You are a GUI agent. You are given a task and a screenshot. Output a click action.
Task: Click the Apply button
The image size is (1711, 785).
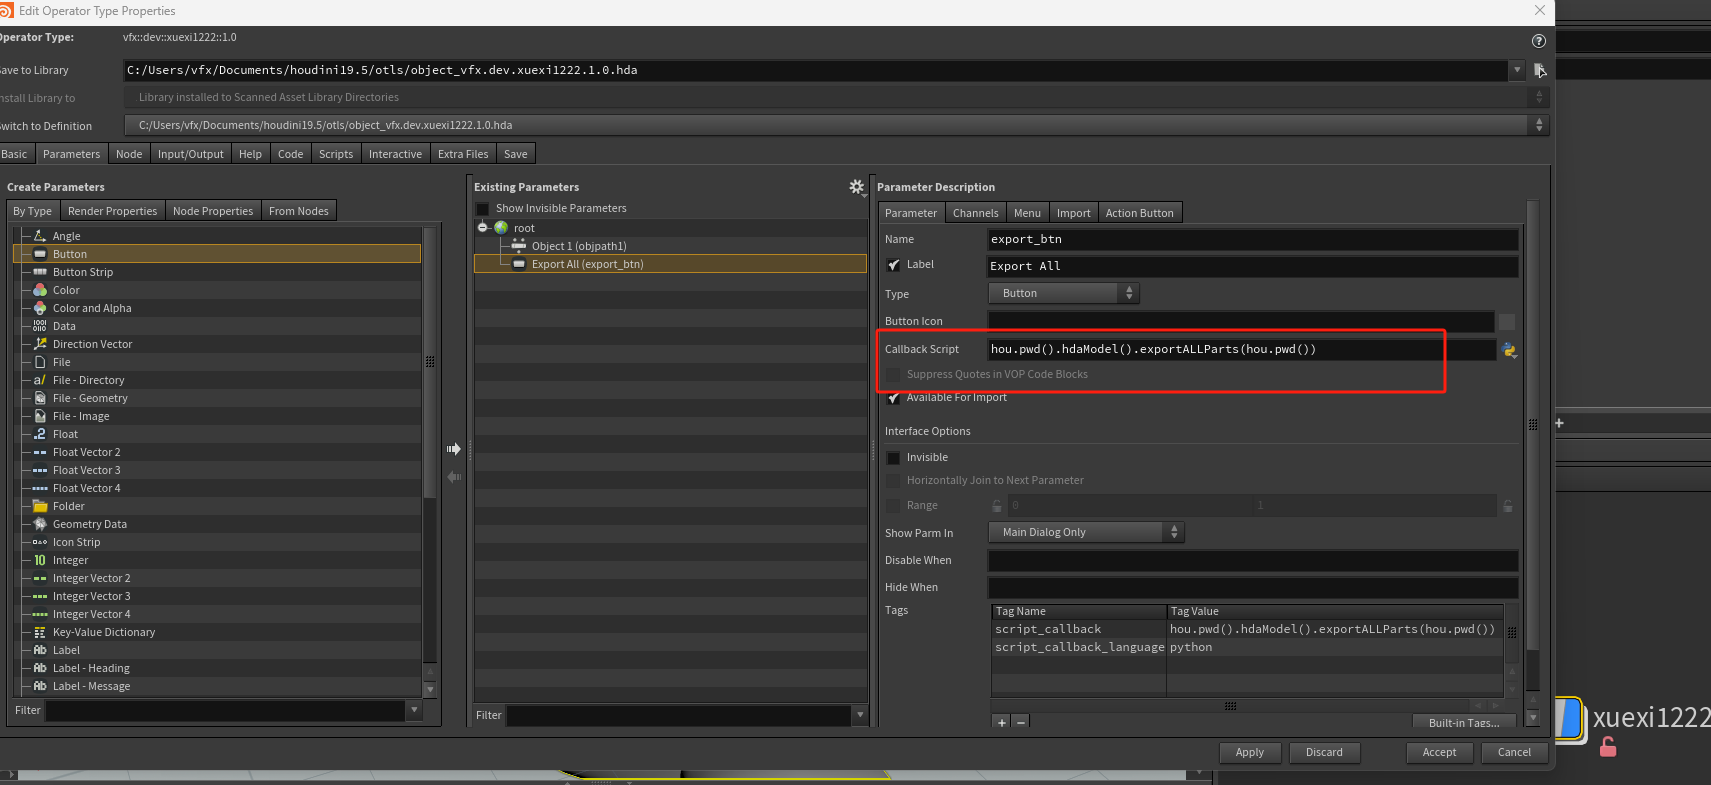(x=1249, y=752)
